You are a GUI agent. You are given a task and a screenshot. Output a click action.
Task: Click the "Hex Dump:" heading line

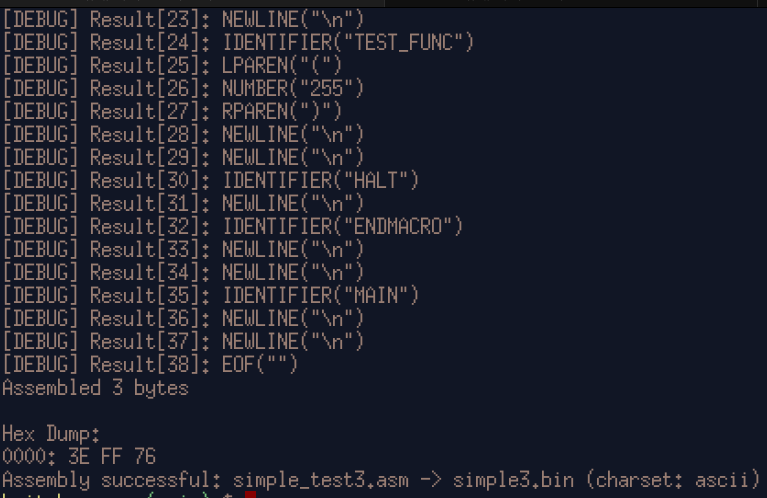[50, 433]
